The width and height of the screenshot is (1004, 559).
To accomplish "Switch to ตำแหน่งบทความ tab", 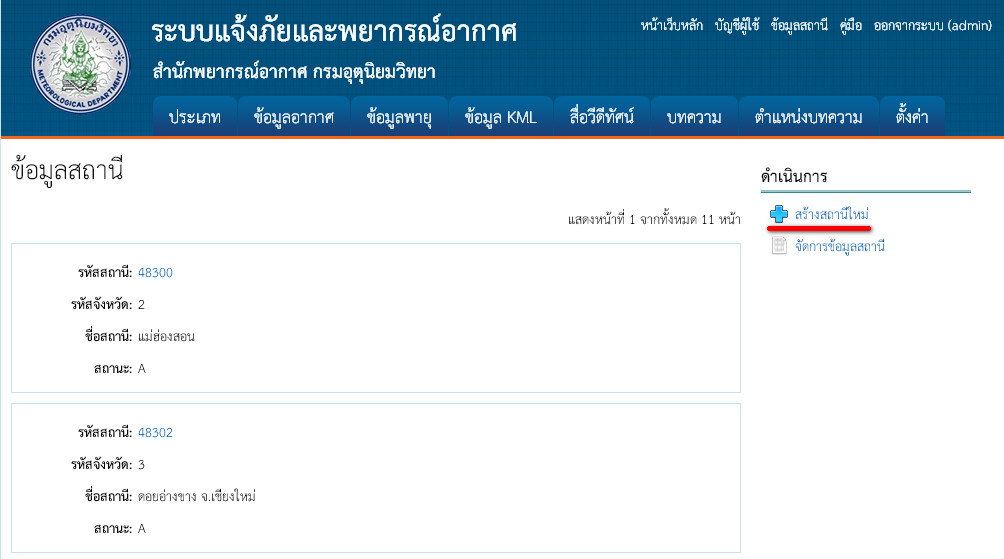I will tap(808, 117).
